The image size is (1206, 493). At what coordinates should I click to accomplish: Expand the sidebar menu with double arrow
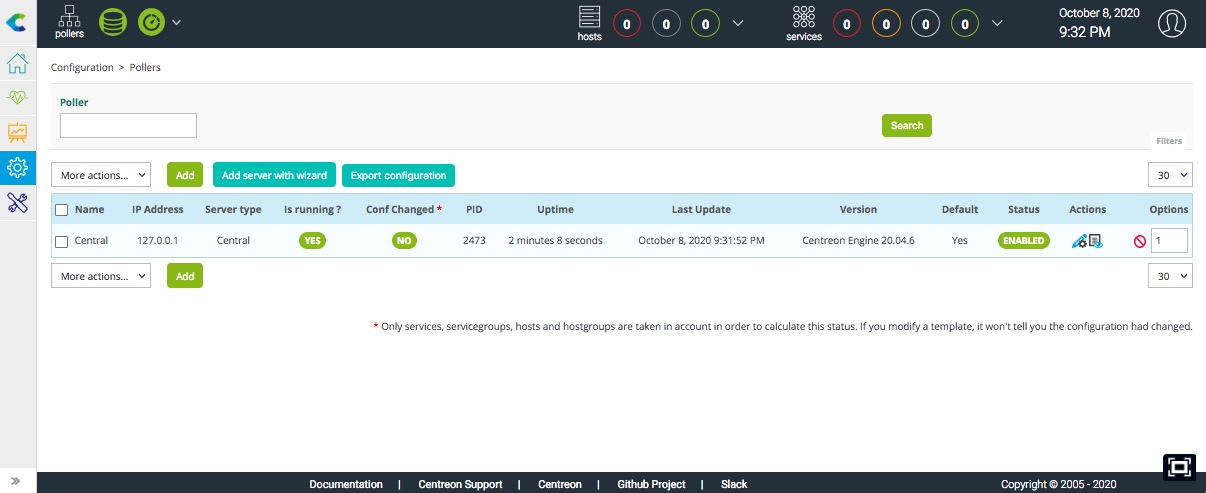coord(17,481)
